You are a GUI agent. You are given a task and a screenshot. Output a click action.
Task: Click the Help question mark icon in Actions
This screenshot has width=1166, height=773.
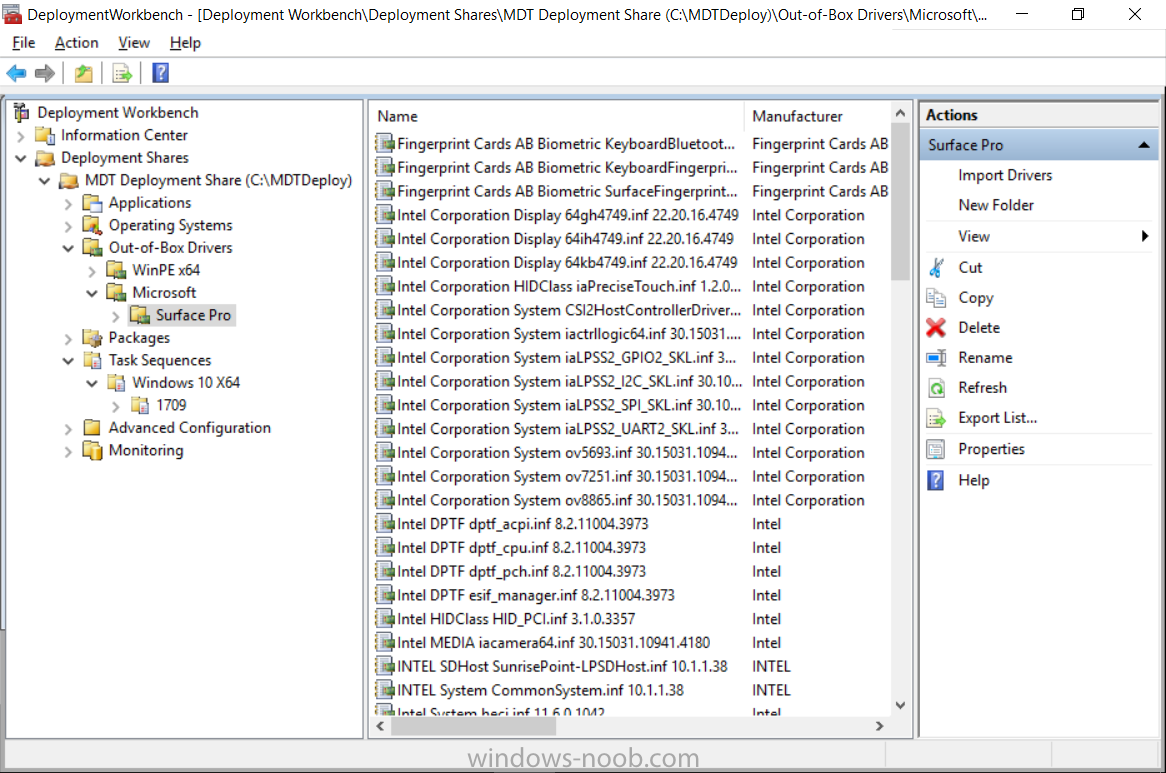coord(936,480)
